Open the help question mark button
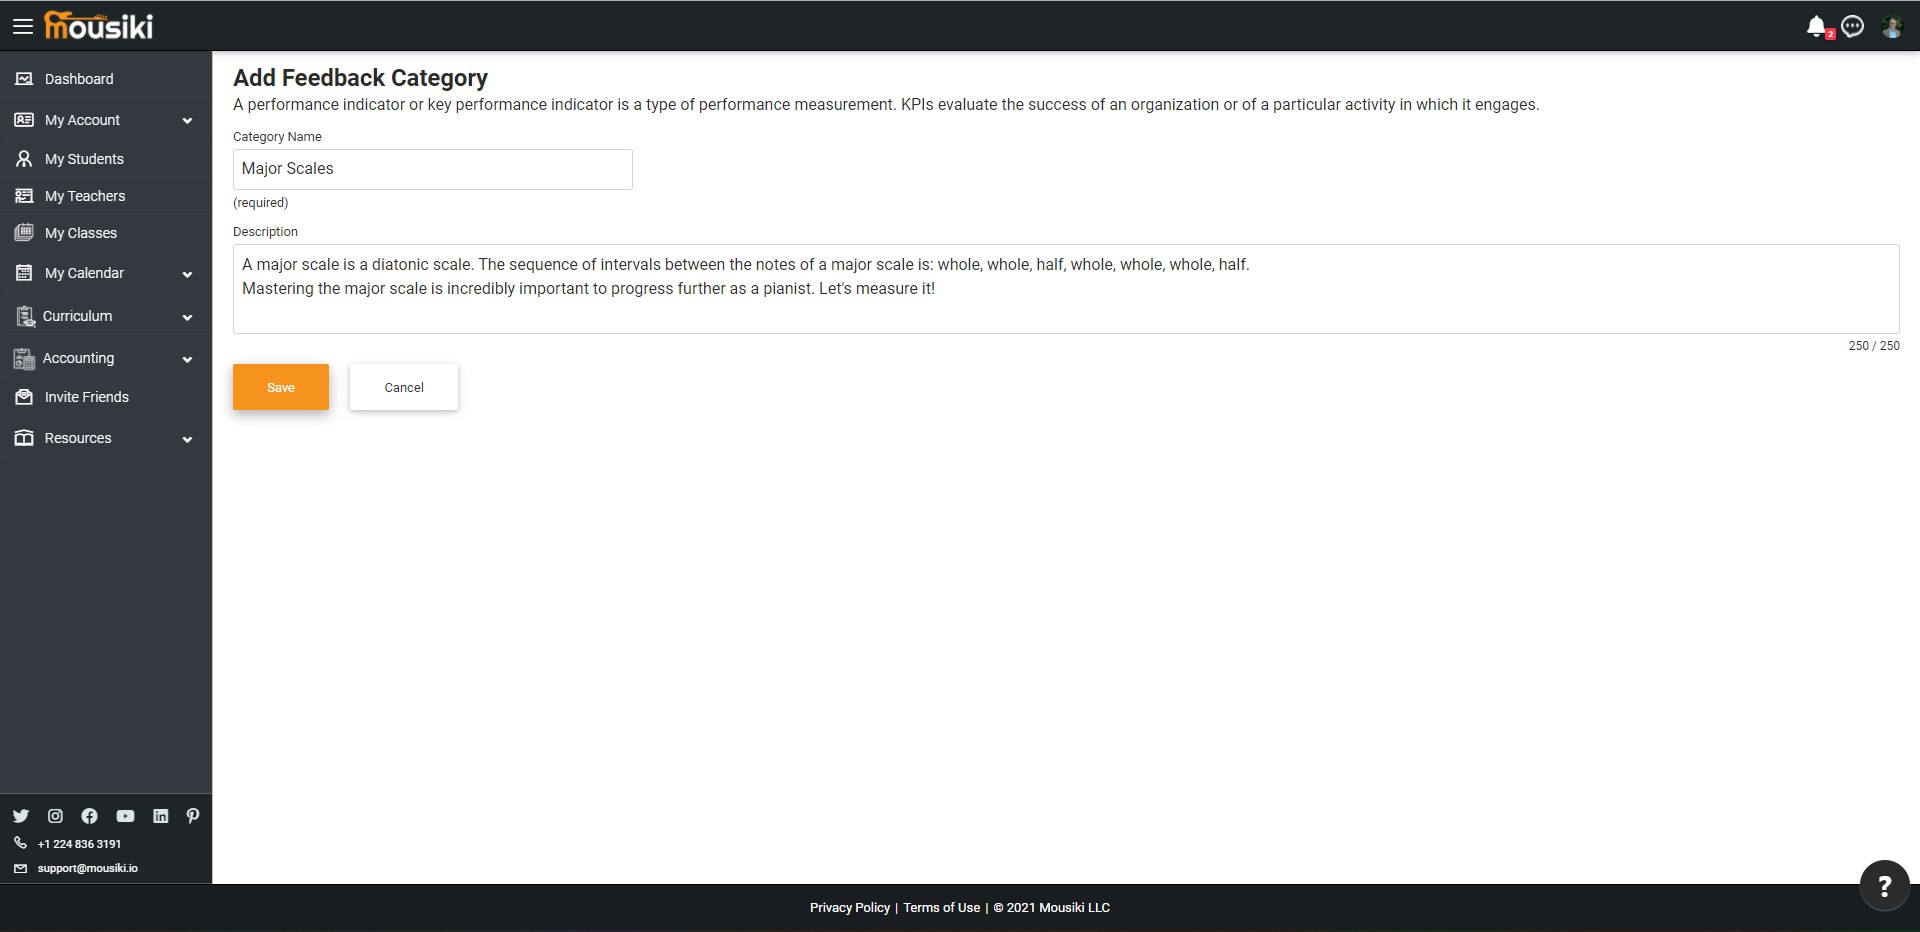Image resolution: width=1920 pixels, height=932 pixels. pos(1884,886)
